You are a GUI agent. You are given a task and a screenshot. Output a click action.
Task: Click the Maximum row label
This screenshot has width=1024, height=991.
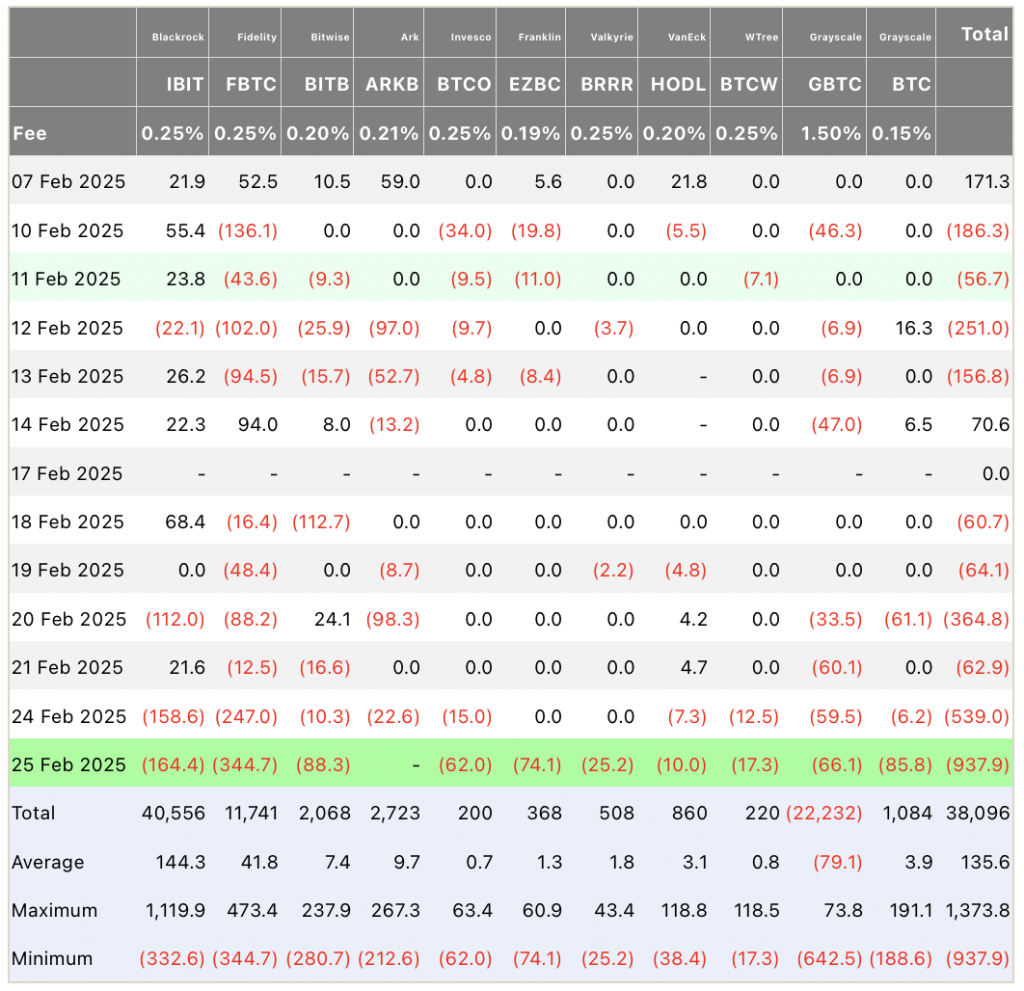click(x=54, y=911)
